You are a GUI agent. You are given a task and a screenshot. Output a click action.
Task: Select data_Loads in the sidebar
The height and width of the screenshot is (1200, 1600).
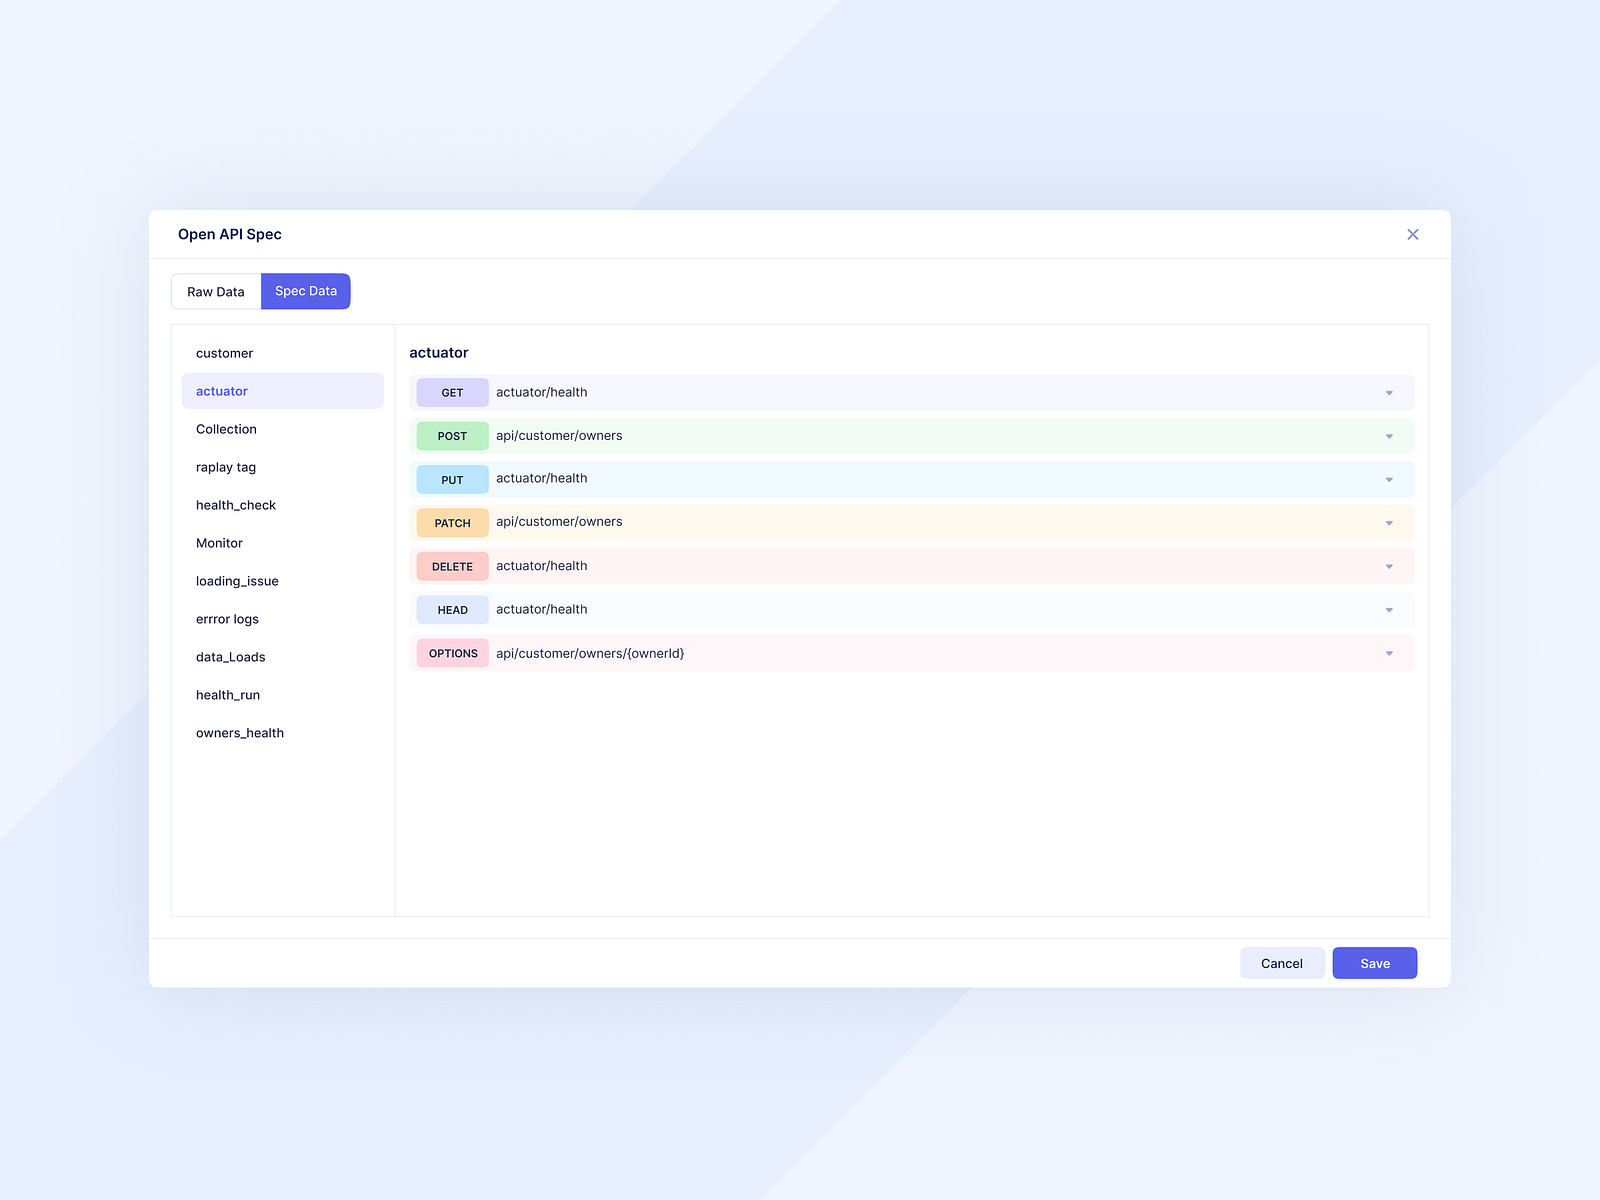tap(283, 657)
